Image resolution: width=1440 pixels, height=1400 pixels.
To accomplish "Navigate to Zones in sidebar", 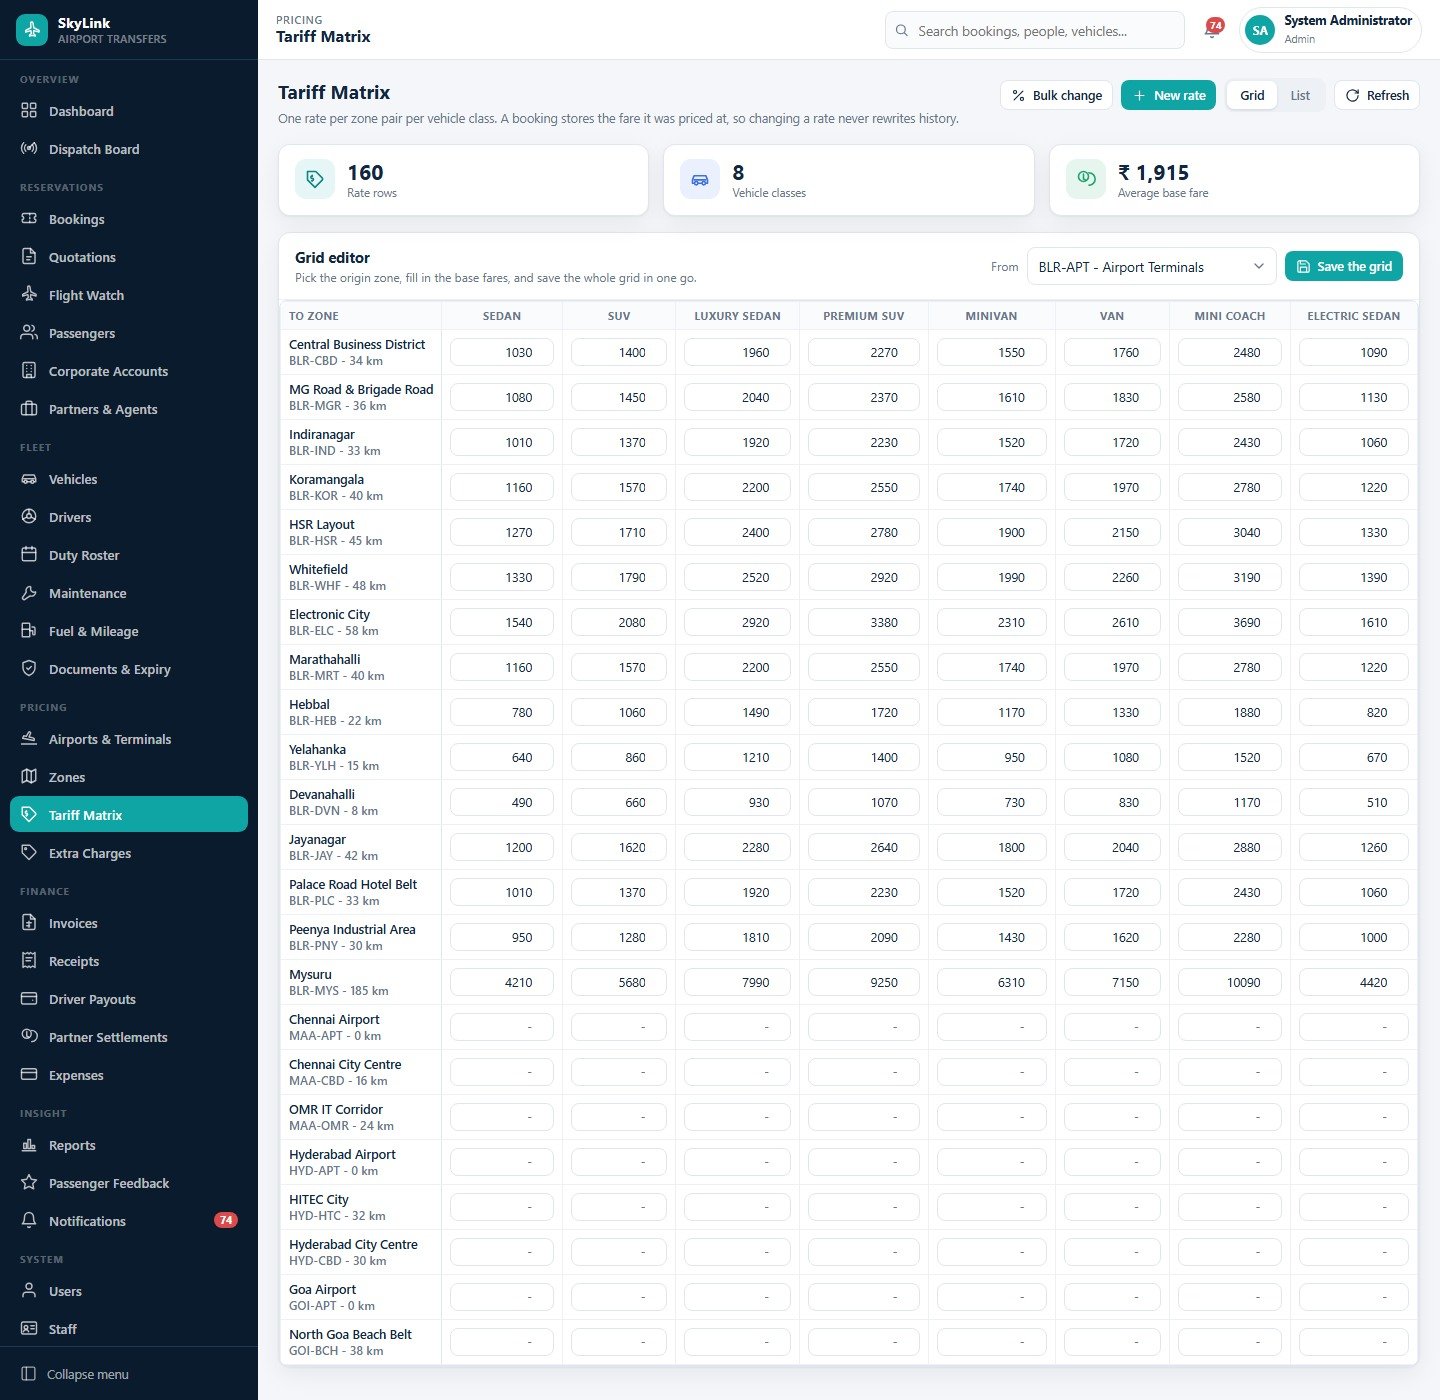I will click(x=129, y=777).
